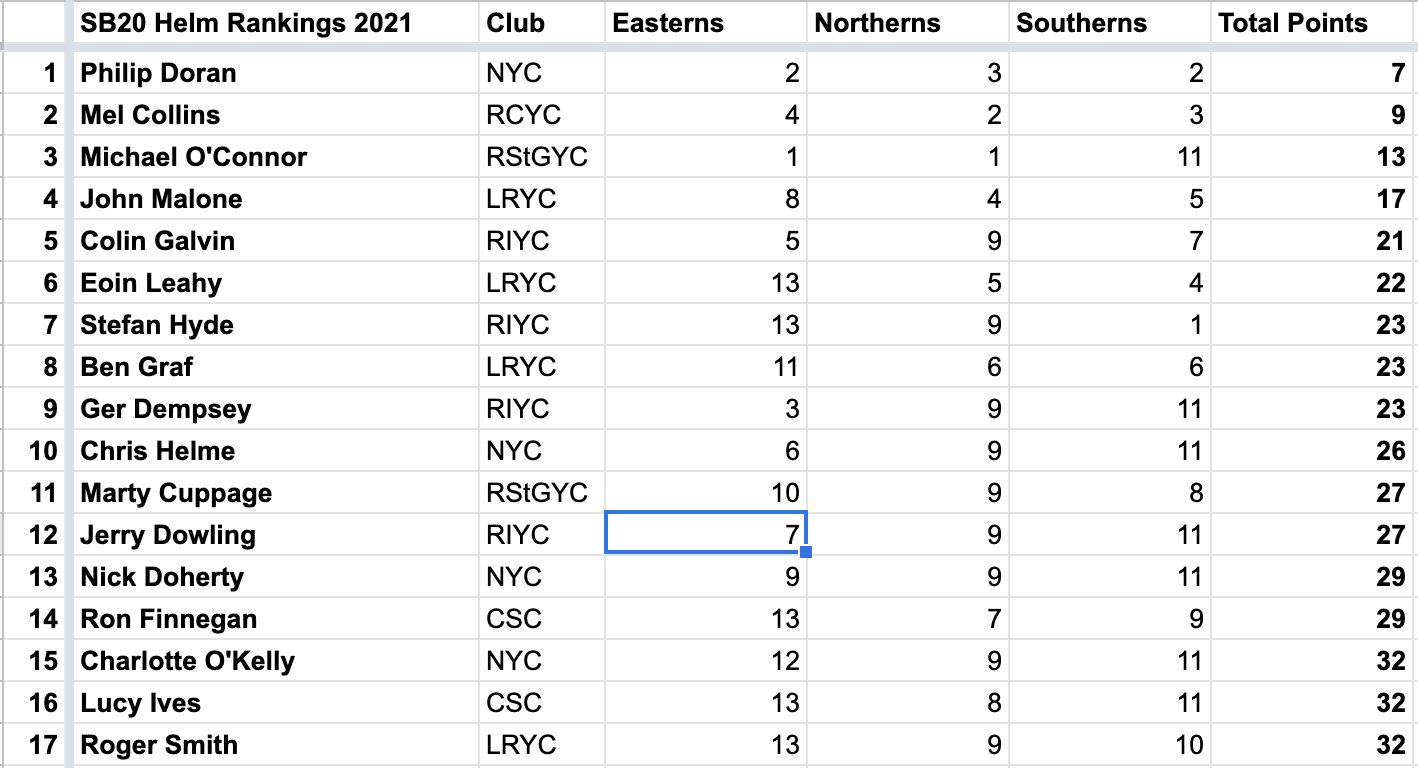Select the Philip Doran name cell
1418x768 pixels.
tap(276, 73)
